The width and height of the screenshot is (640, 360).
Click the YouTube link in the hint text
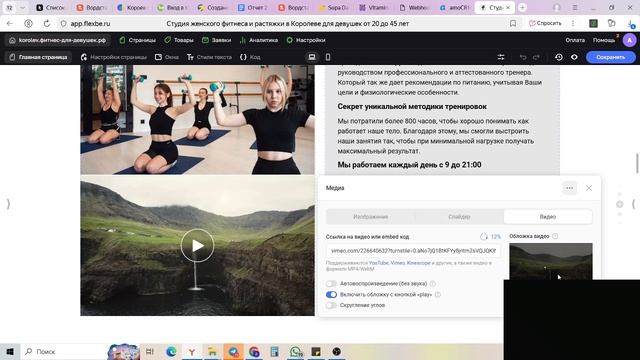pos(378,263)
